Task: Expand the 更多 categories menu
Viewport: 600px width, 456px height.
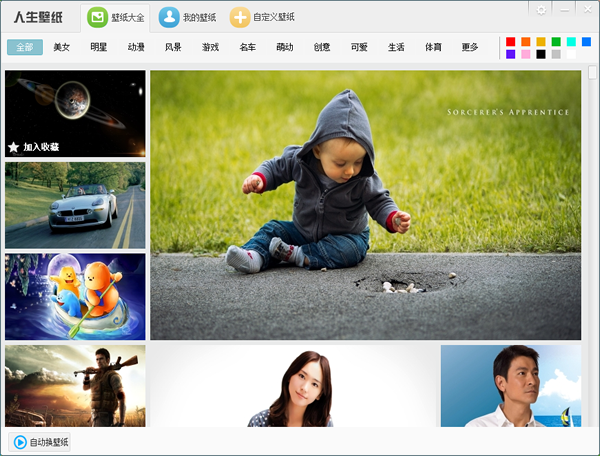Action: click(x=469, y=47)
